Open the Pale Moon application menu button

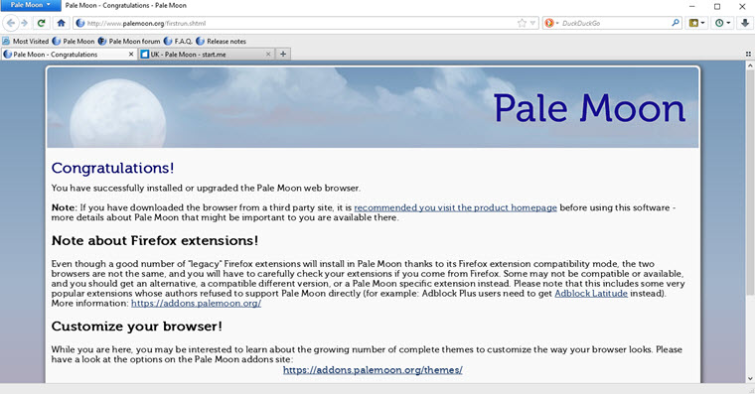click(x=31, y=5)
